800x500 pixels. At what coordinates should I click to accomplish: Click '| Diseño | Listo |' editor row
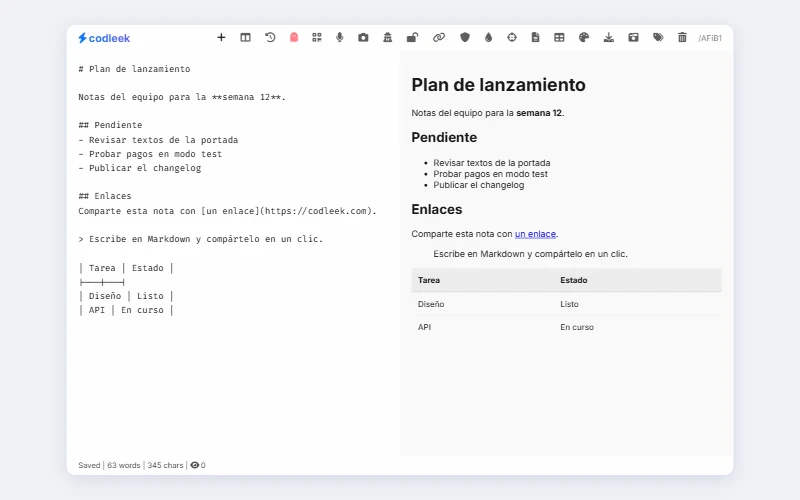click(126, 296)
